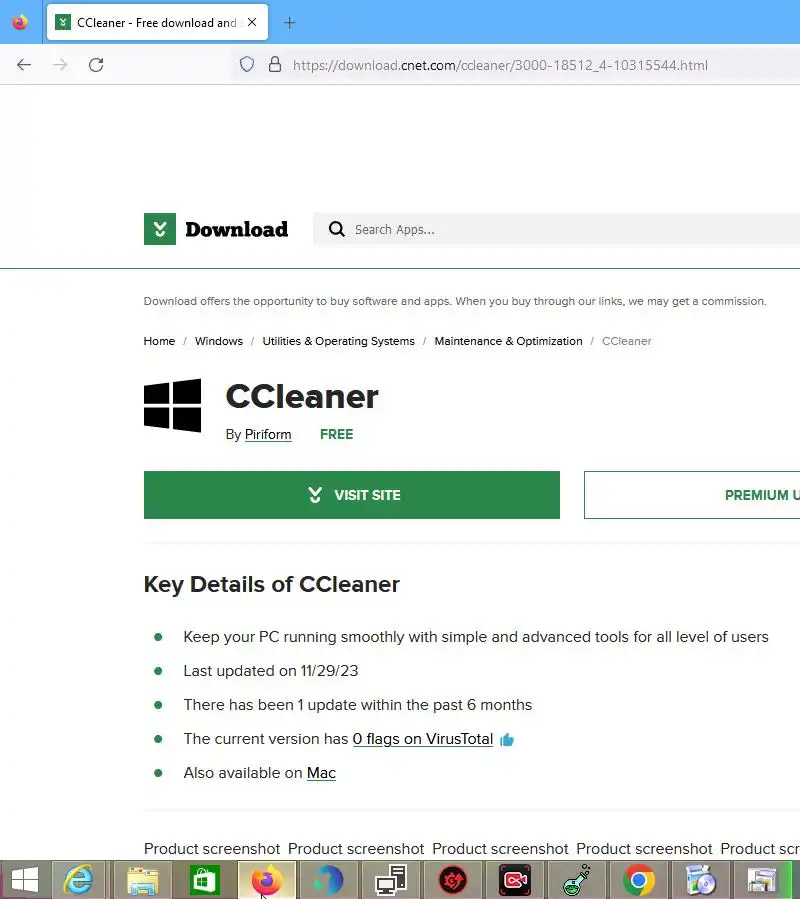Click the PREMIUM upgrade button
The image size is (800, 899).
click(x=692, y=495)
